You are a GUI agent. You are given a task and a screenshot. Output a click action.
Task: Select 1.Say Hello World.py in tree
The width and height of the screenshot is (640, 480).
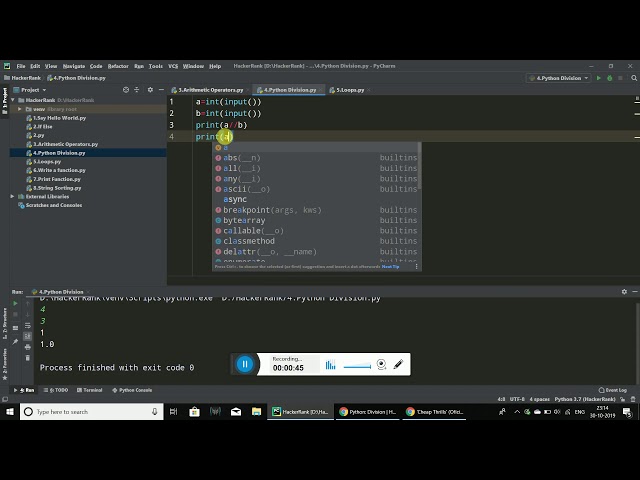59,118
